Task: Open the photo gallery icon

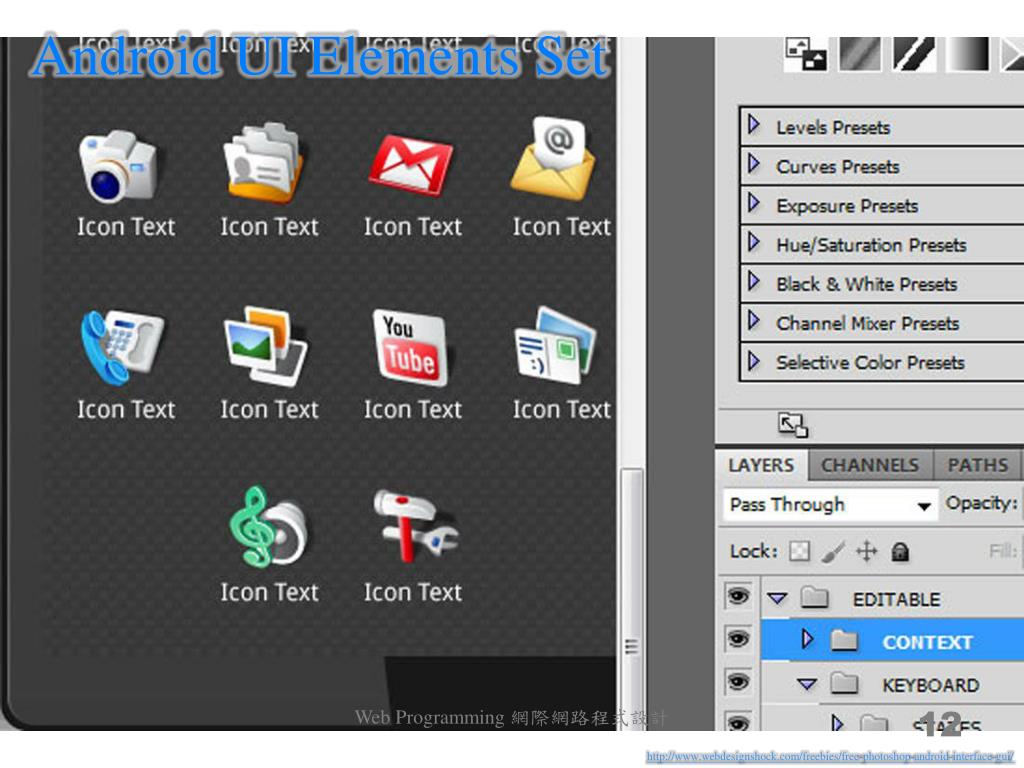Action: click(x=265, y=346)
